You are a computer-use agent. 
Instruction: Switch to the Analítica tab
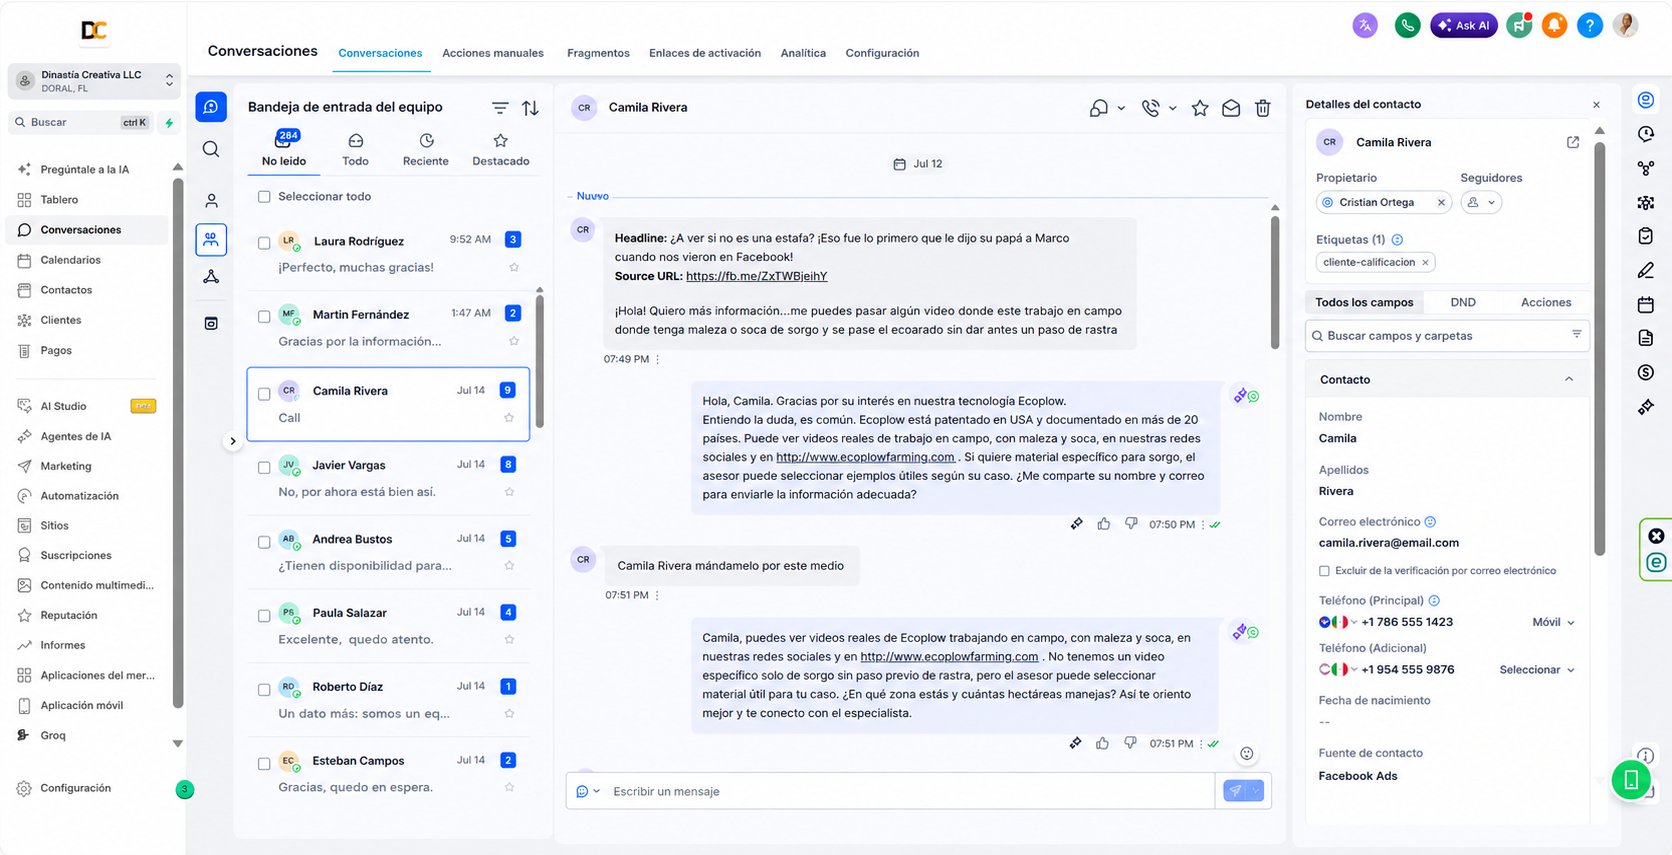(x=803, y=53)
